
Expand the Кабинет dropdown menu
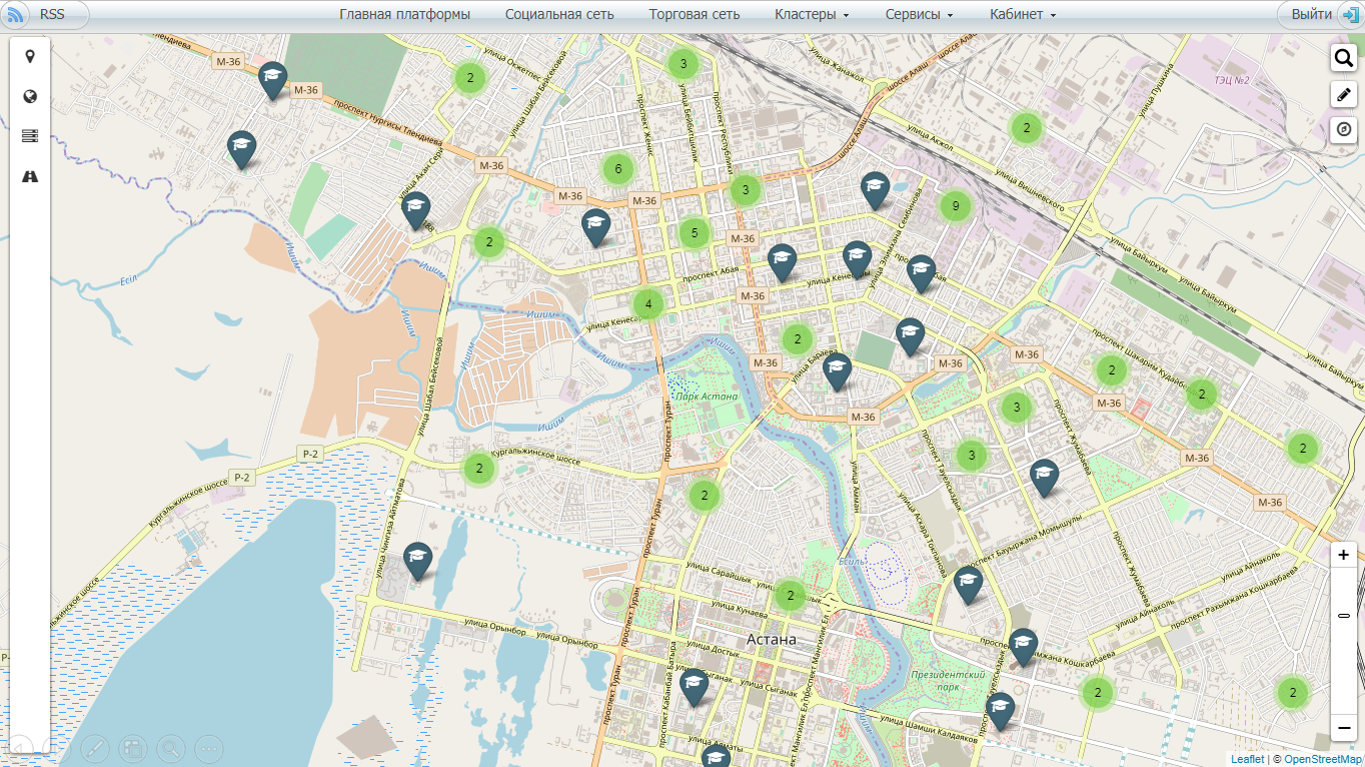click(x=1022, y=15)
